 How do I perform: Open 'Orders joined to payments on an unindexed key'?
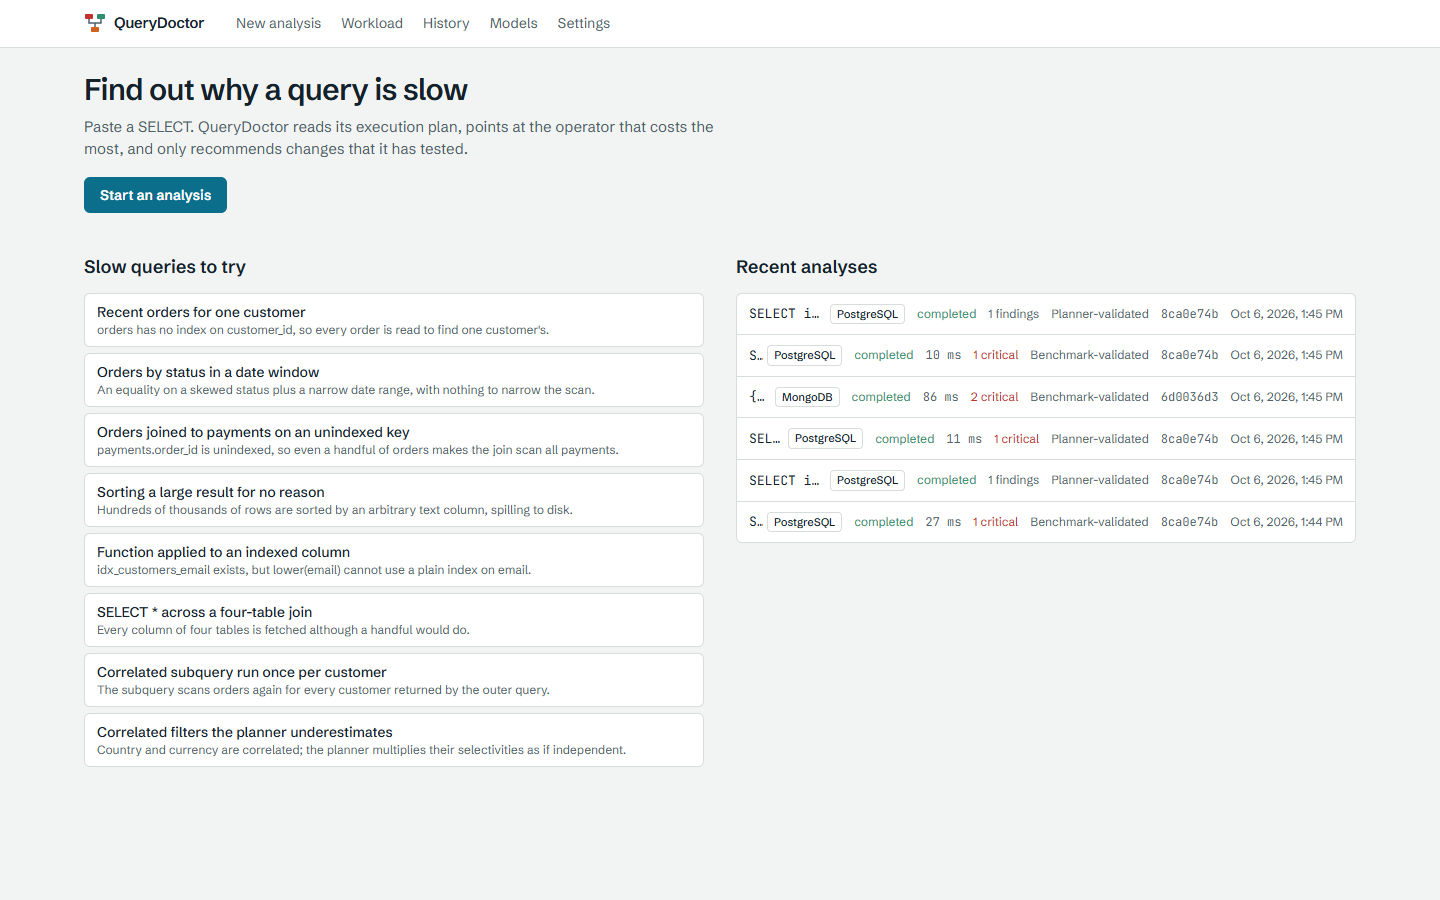click(x=394, y=440)
